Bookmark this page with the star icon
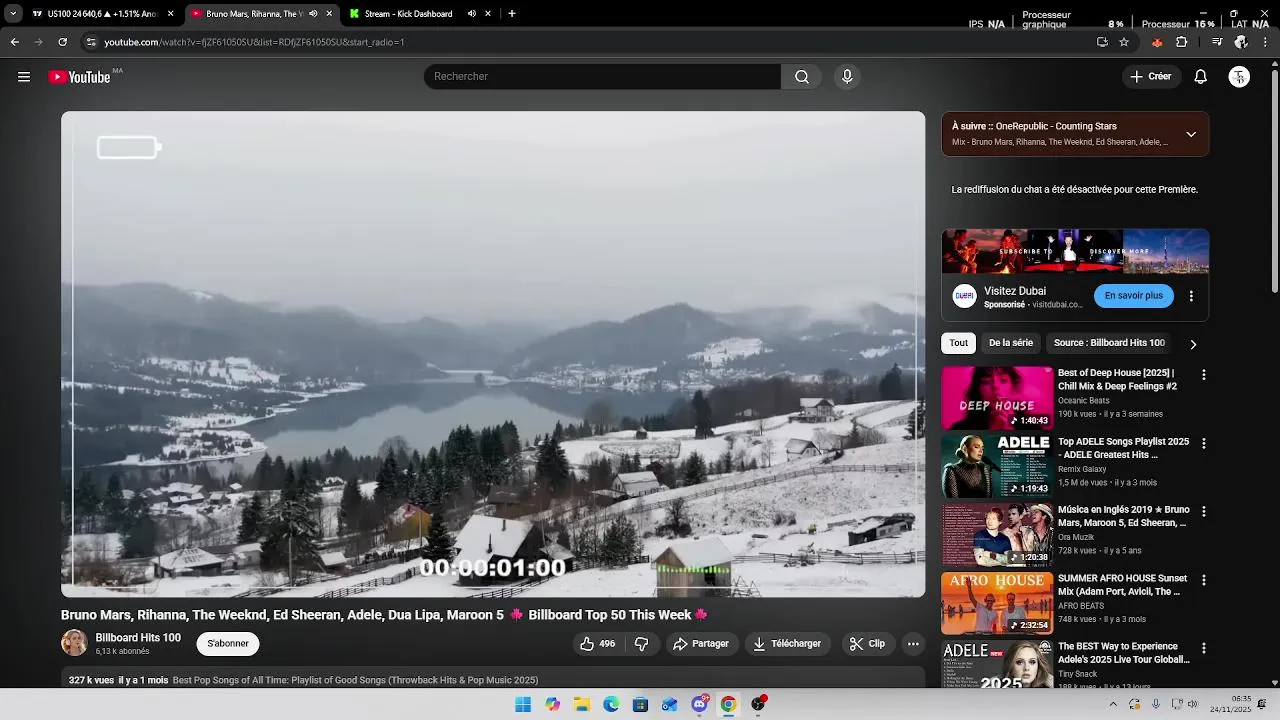The height and width of the screenshot is (720, 1280). point(1124,42)
